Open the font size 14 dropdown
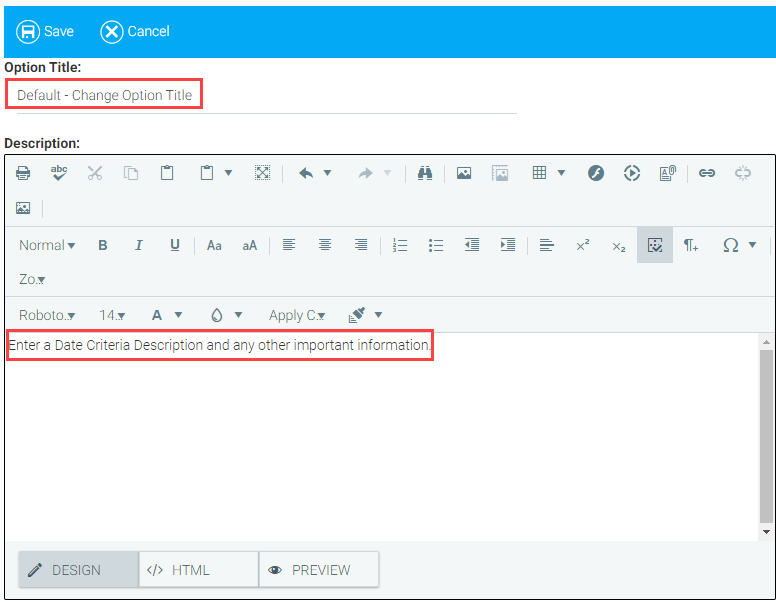Image resolution: width=776 pixels, height=603 pixels. 112,315
